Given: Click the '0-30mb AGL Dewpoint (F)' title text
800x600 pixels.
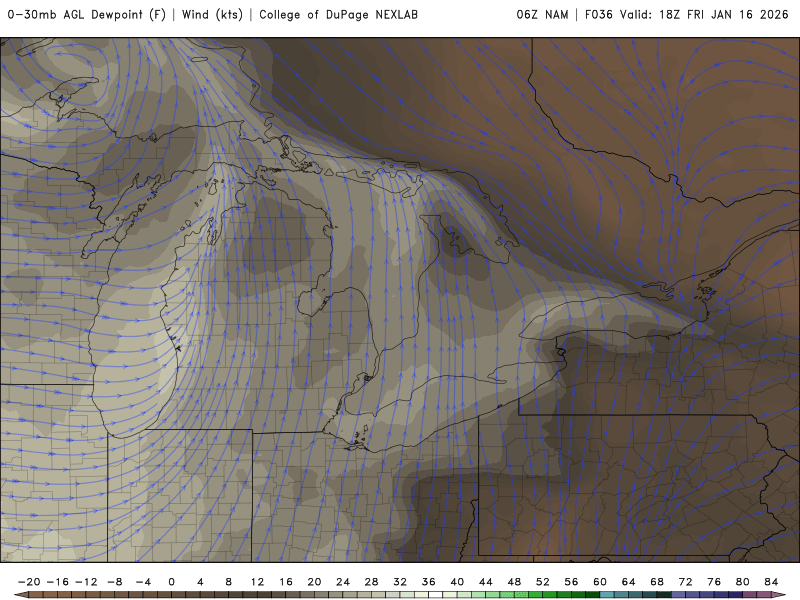Looking at the screenshot, I should tap(87, 15).
